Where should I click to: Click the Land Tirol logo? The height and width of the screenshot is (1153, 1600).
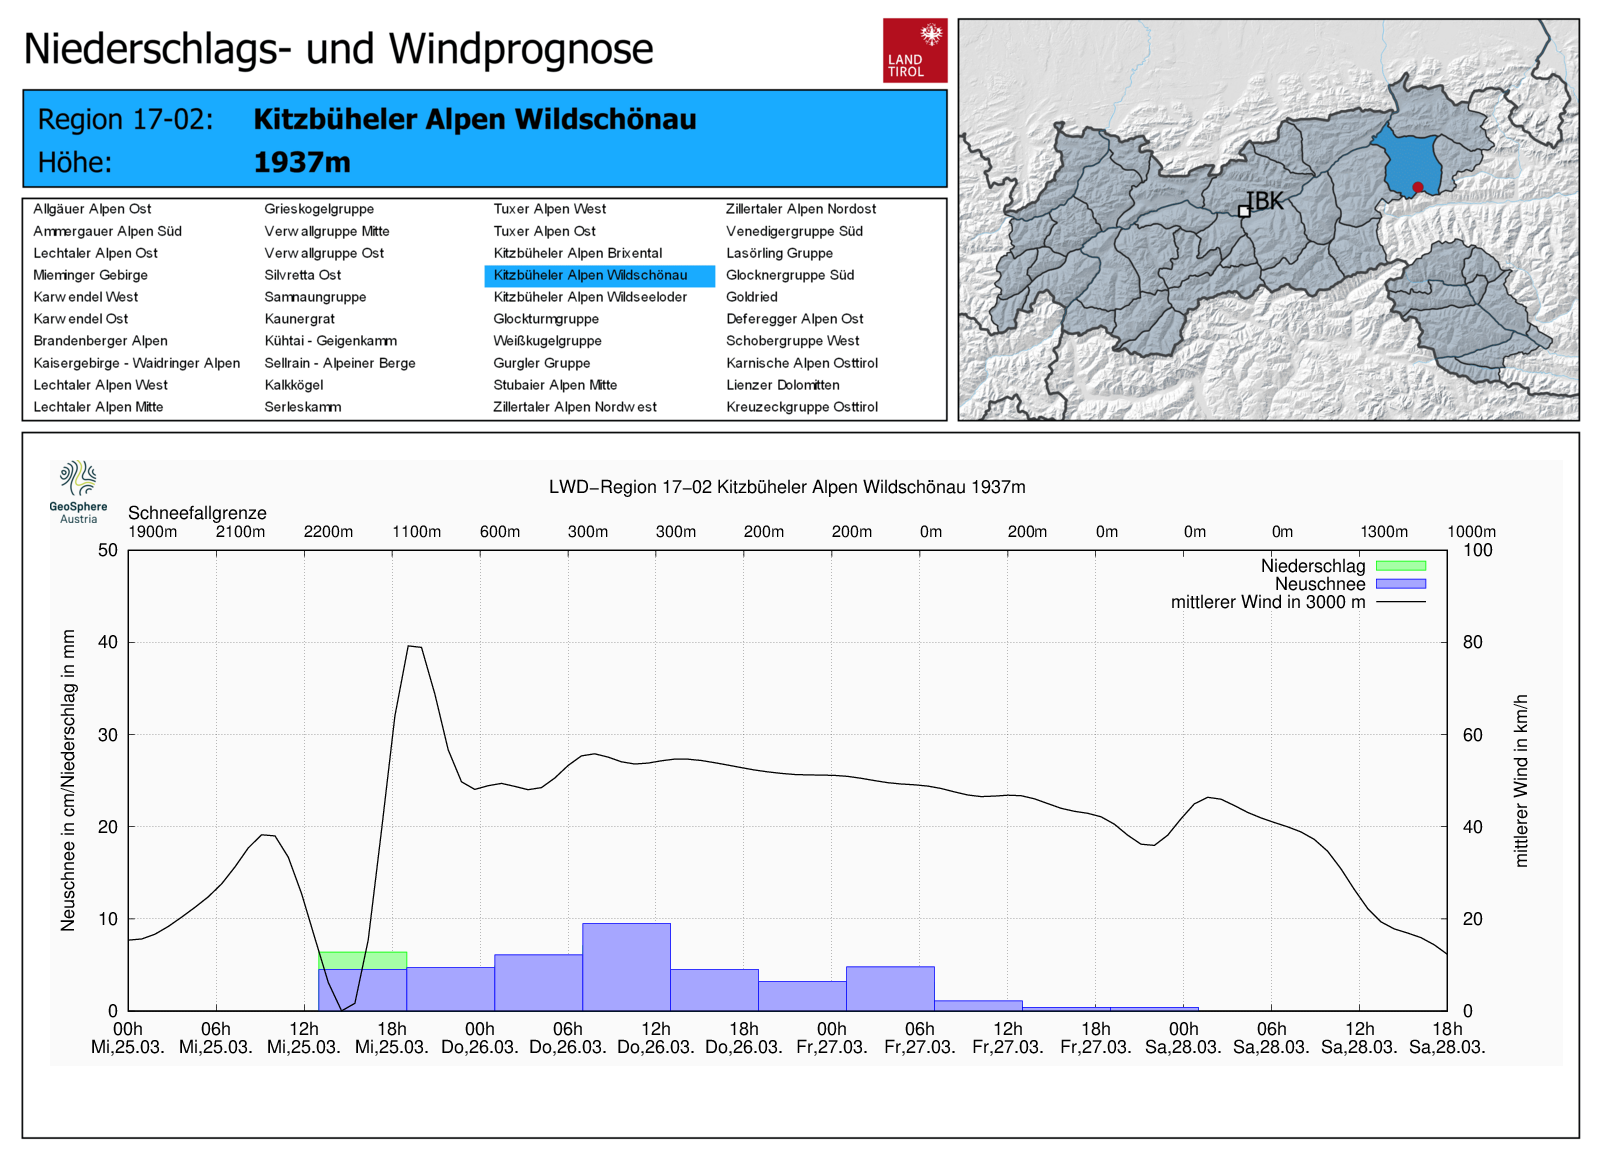tap(914, 50)
